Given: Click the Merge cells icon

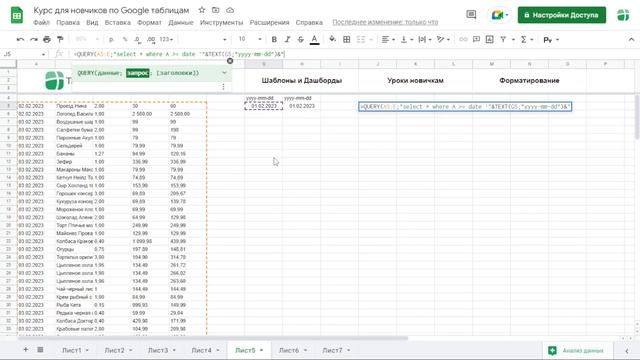Looking at the screenshot, I should pyautogui.click(x=361, y=40).
